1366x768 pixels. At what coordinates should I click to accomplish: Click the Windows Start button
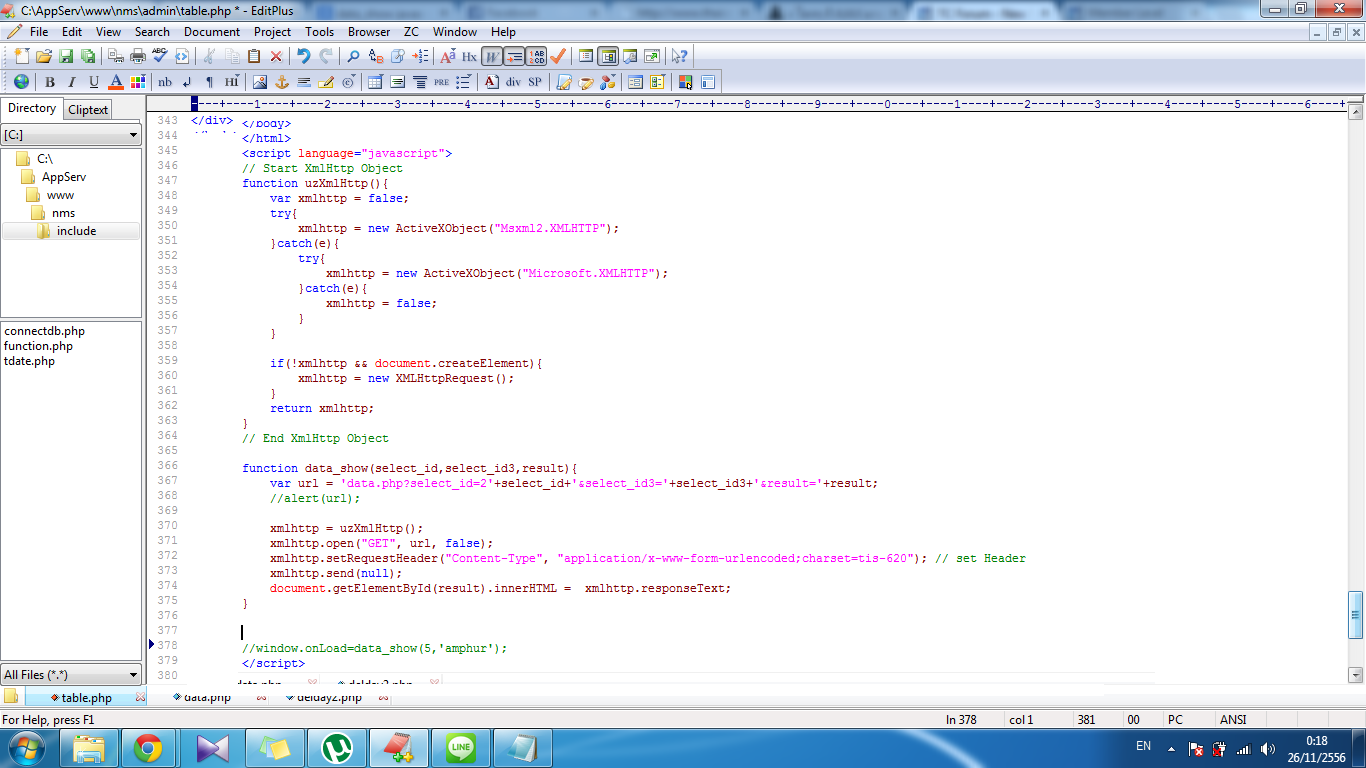click(x=26, y=747)
